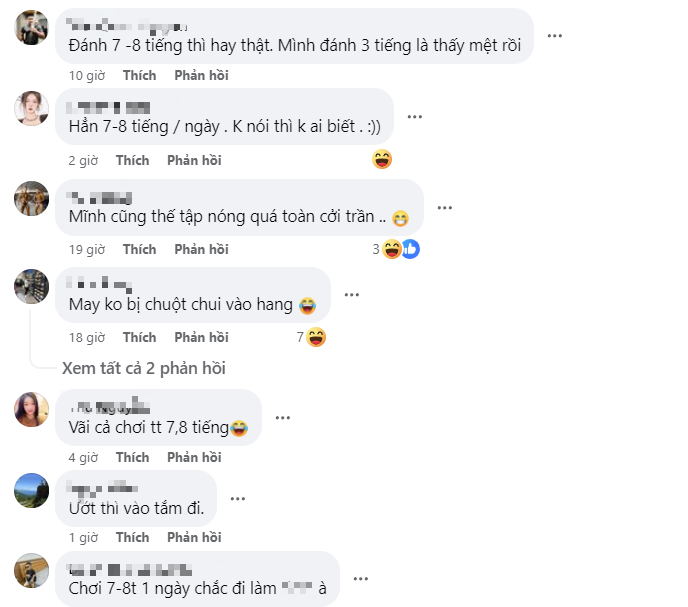
Task: Open options for "Mình cũng thế tập nóng" comment
Action: pos(445,208)
